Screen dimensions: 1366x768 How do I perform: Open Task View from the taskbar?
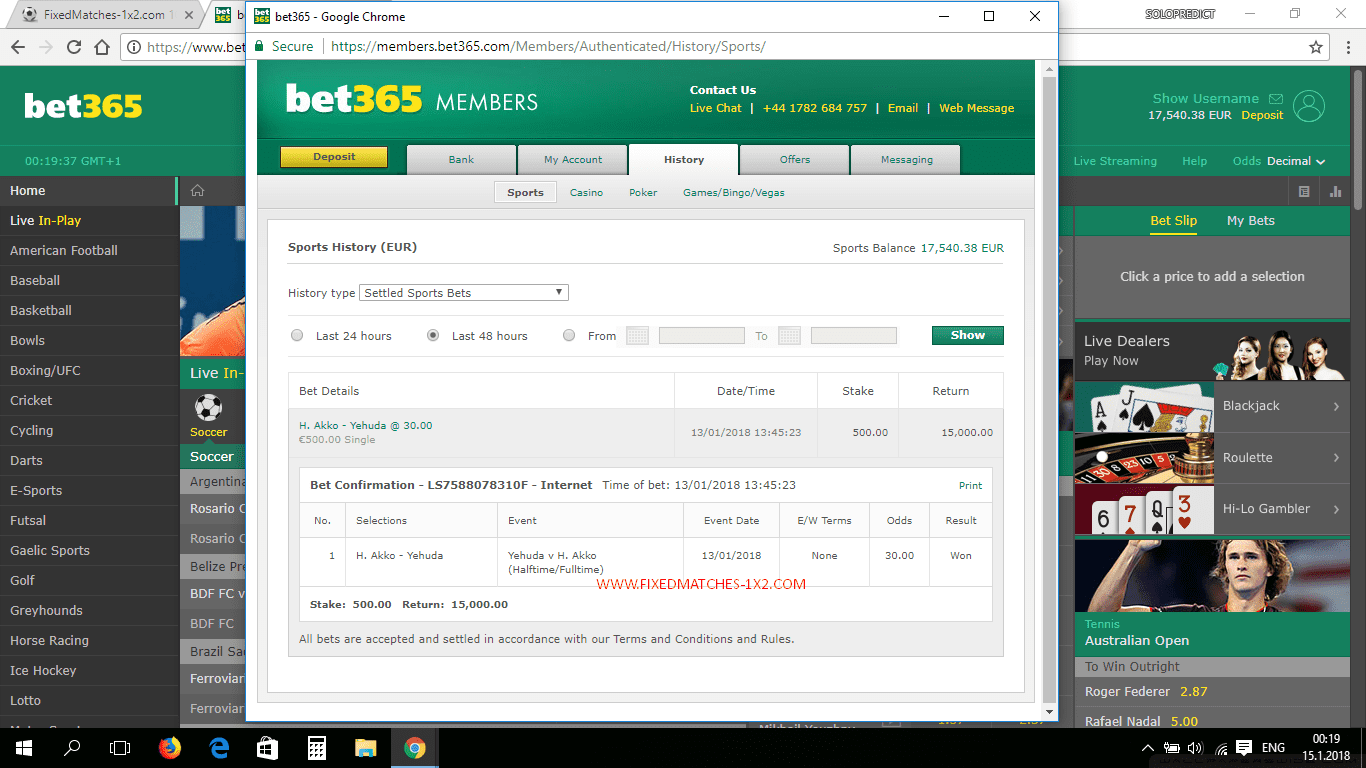[120, 748]
